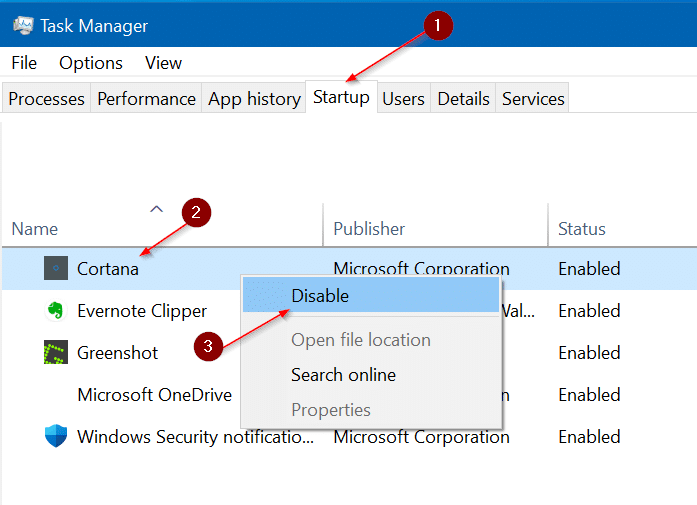697x505 pixels.
Task: Click Windows Security's Microsoft Corporation publisher
Action: [421, 437]
